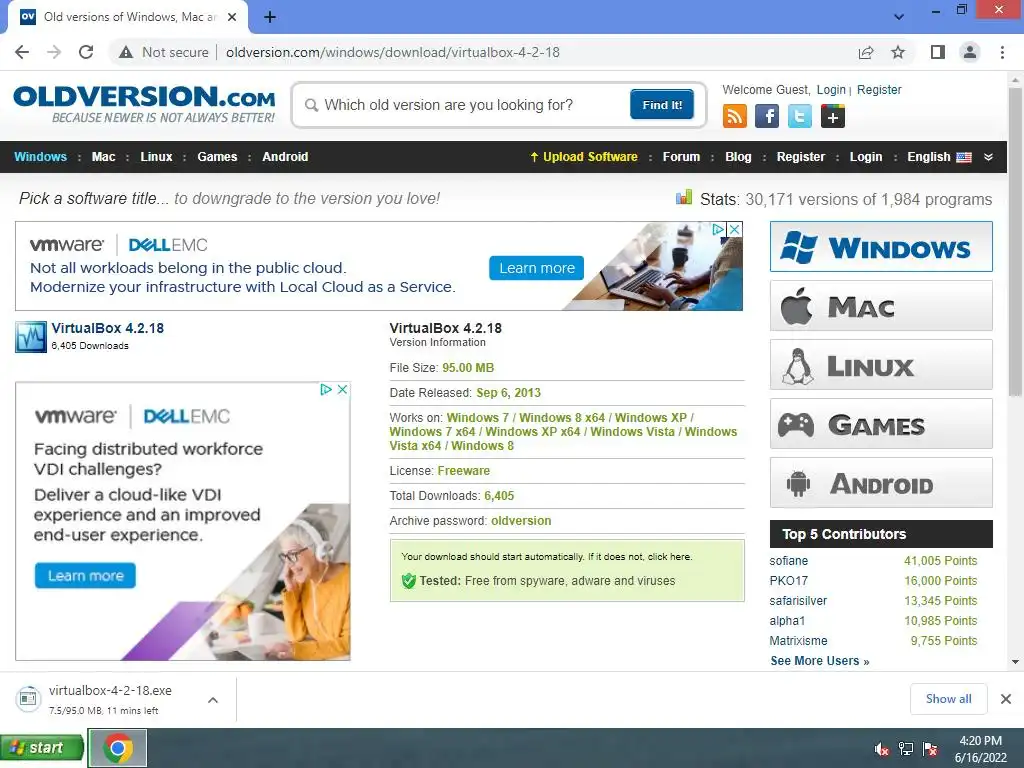This screenshot has height=768, width=1024.
Task: Open the Linux nav menu item
Action: [x=156, y=157]
